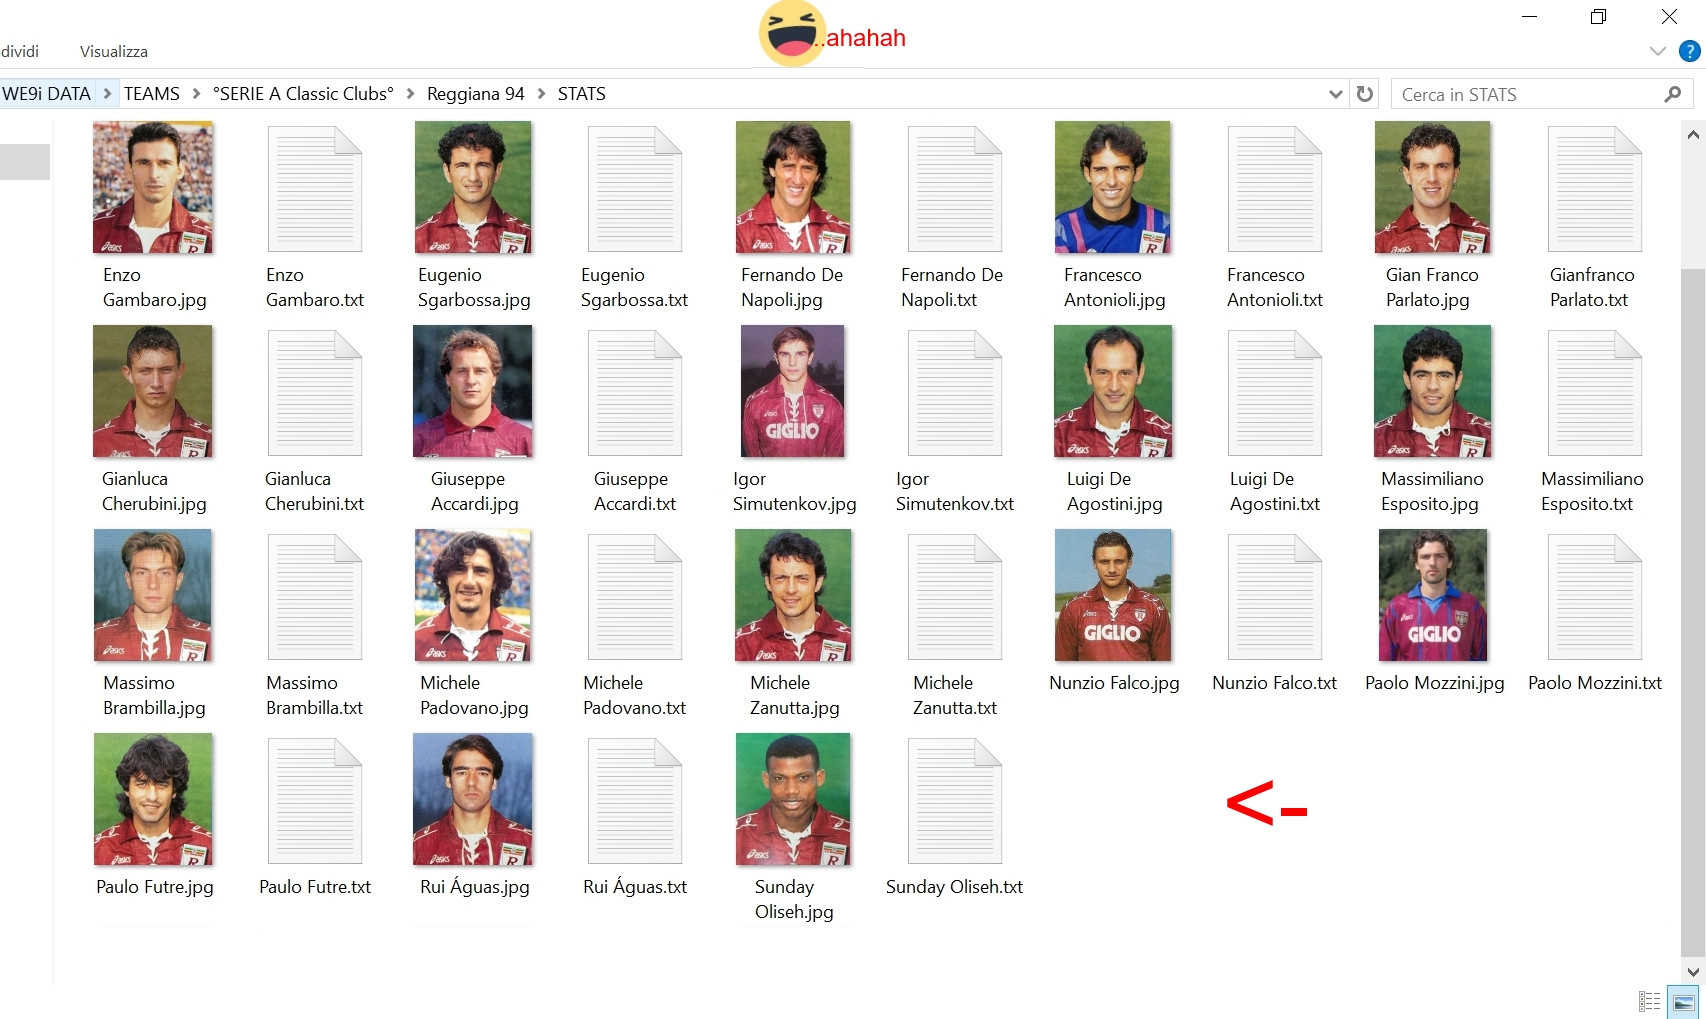Navigate to the Reggiana 94 breadcrumb
The width and height of the screenshot is (1706, 1019).
click(x=475, y=94)
